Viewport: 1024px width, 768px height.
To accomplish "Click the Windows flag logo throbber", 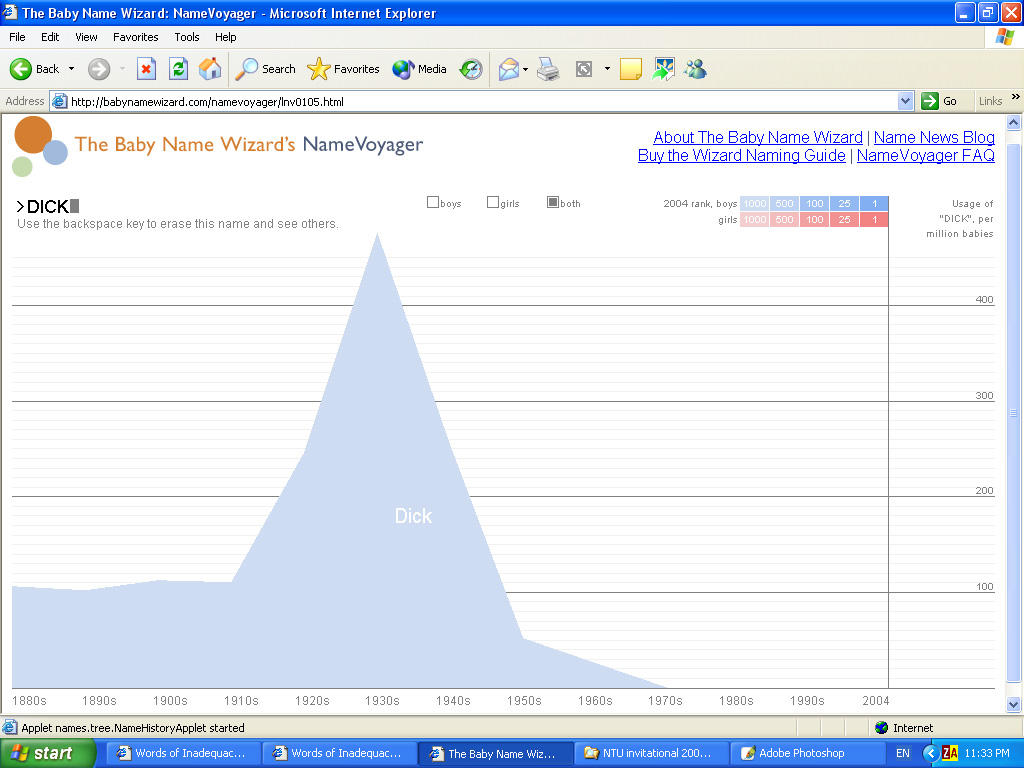I will [x=1004, y=37].
